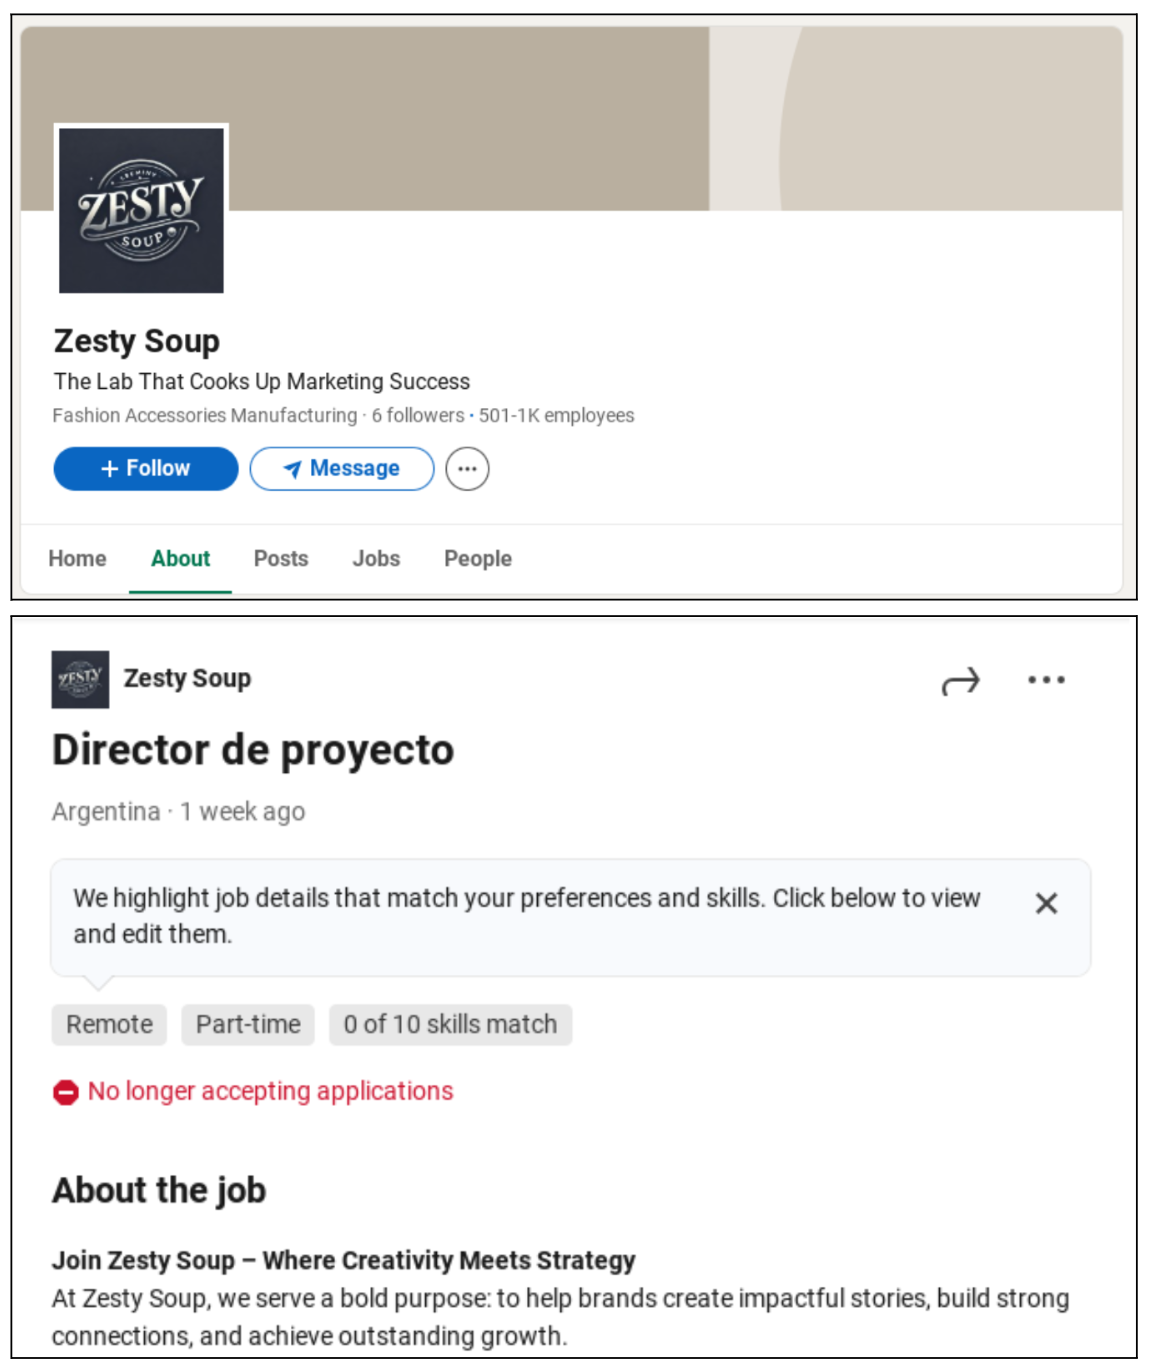
Task: Open the Zesty Soup name link on the job
Action: 186,677
